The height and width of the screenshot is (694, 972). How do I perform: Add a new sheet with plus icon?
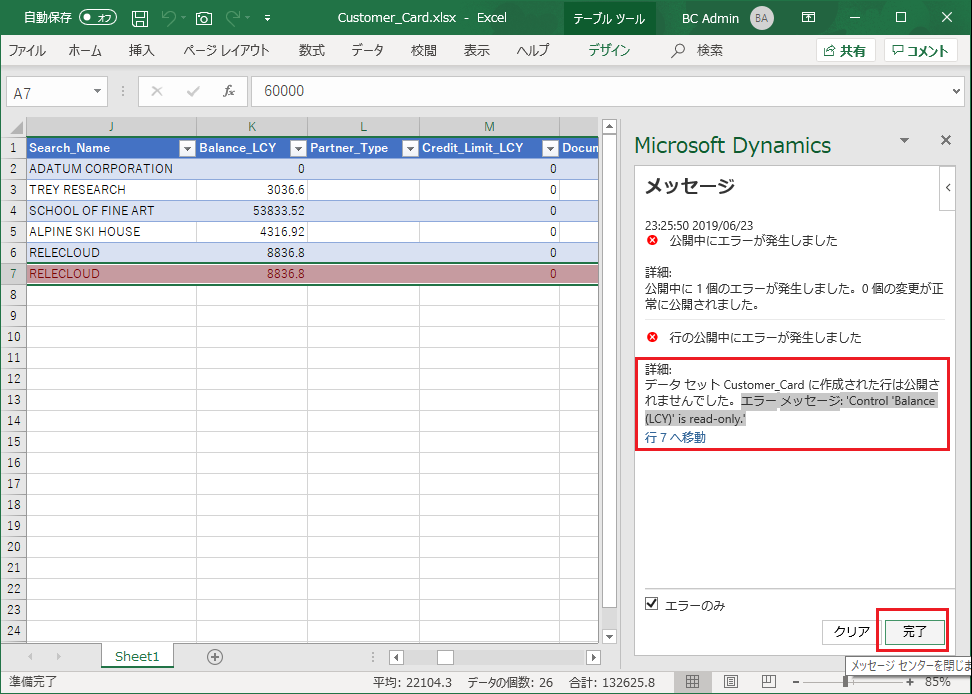[x=214, y=657]
